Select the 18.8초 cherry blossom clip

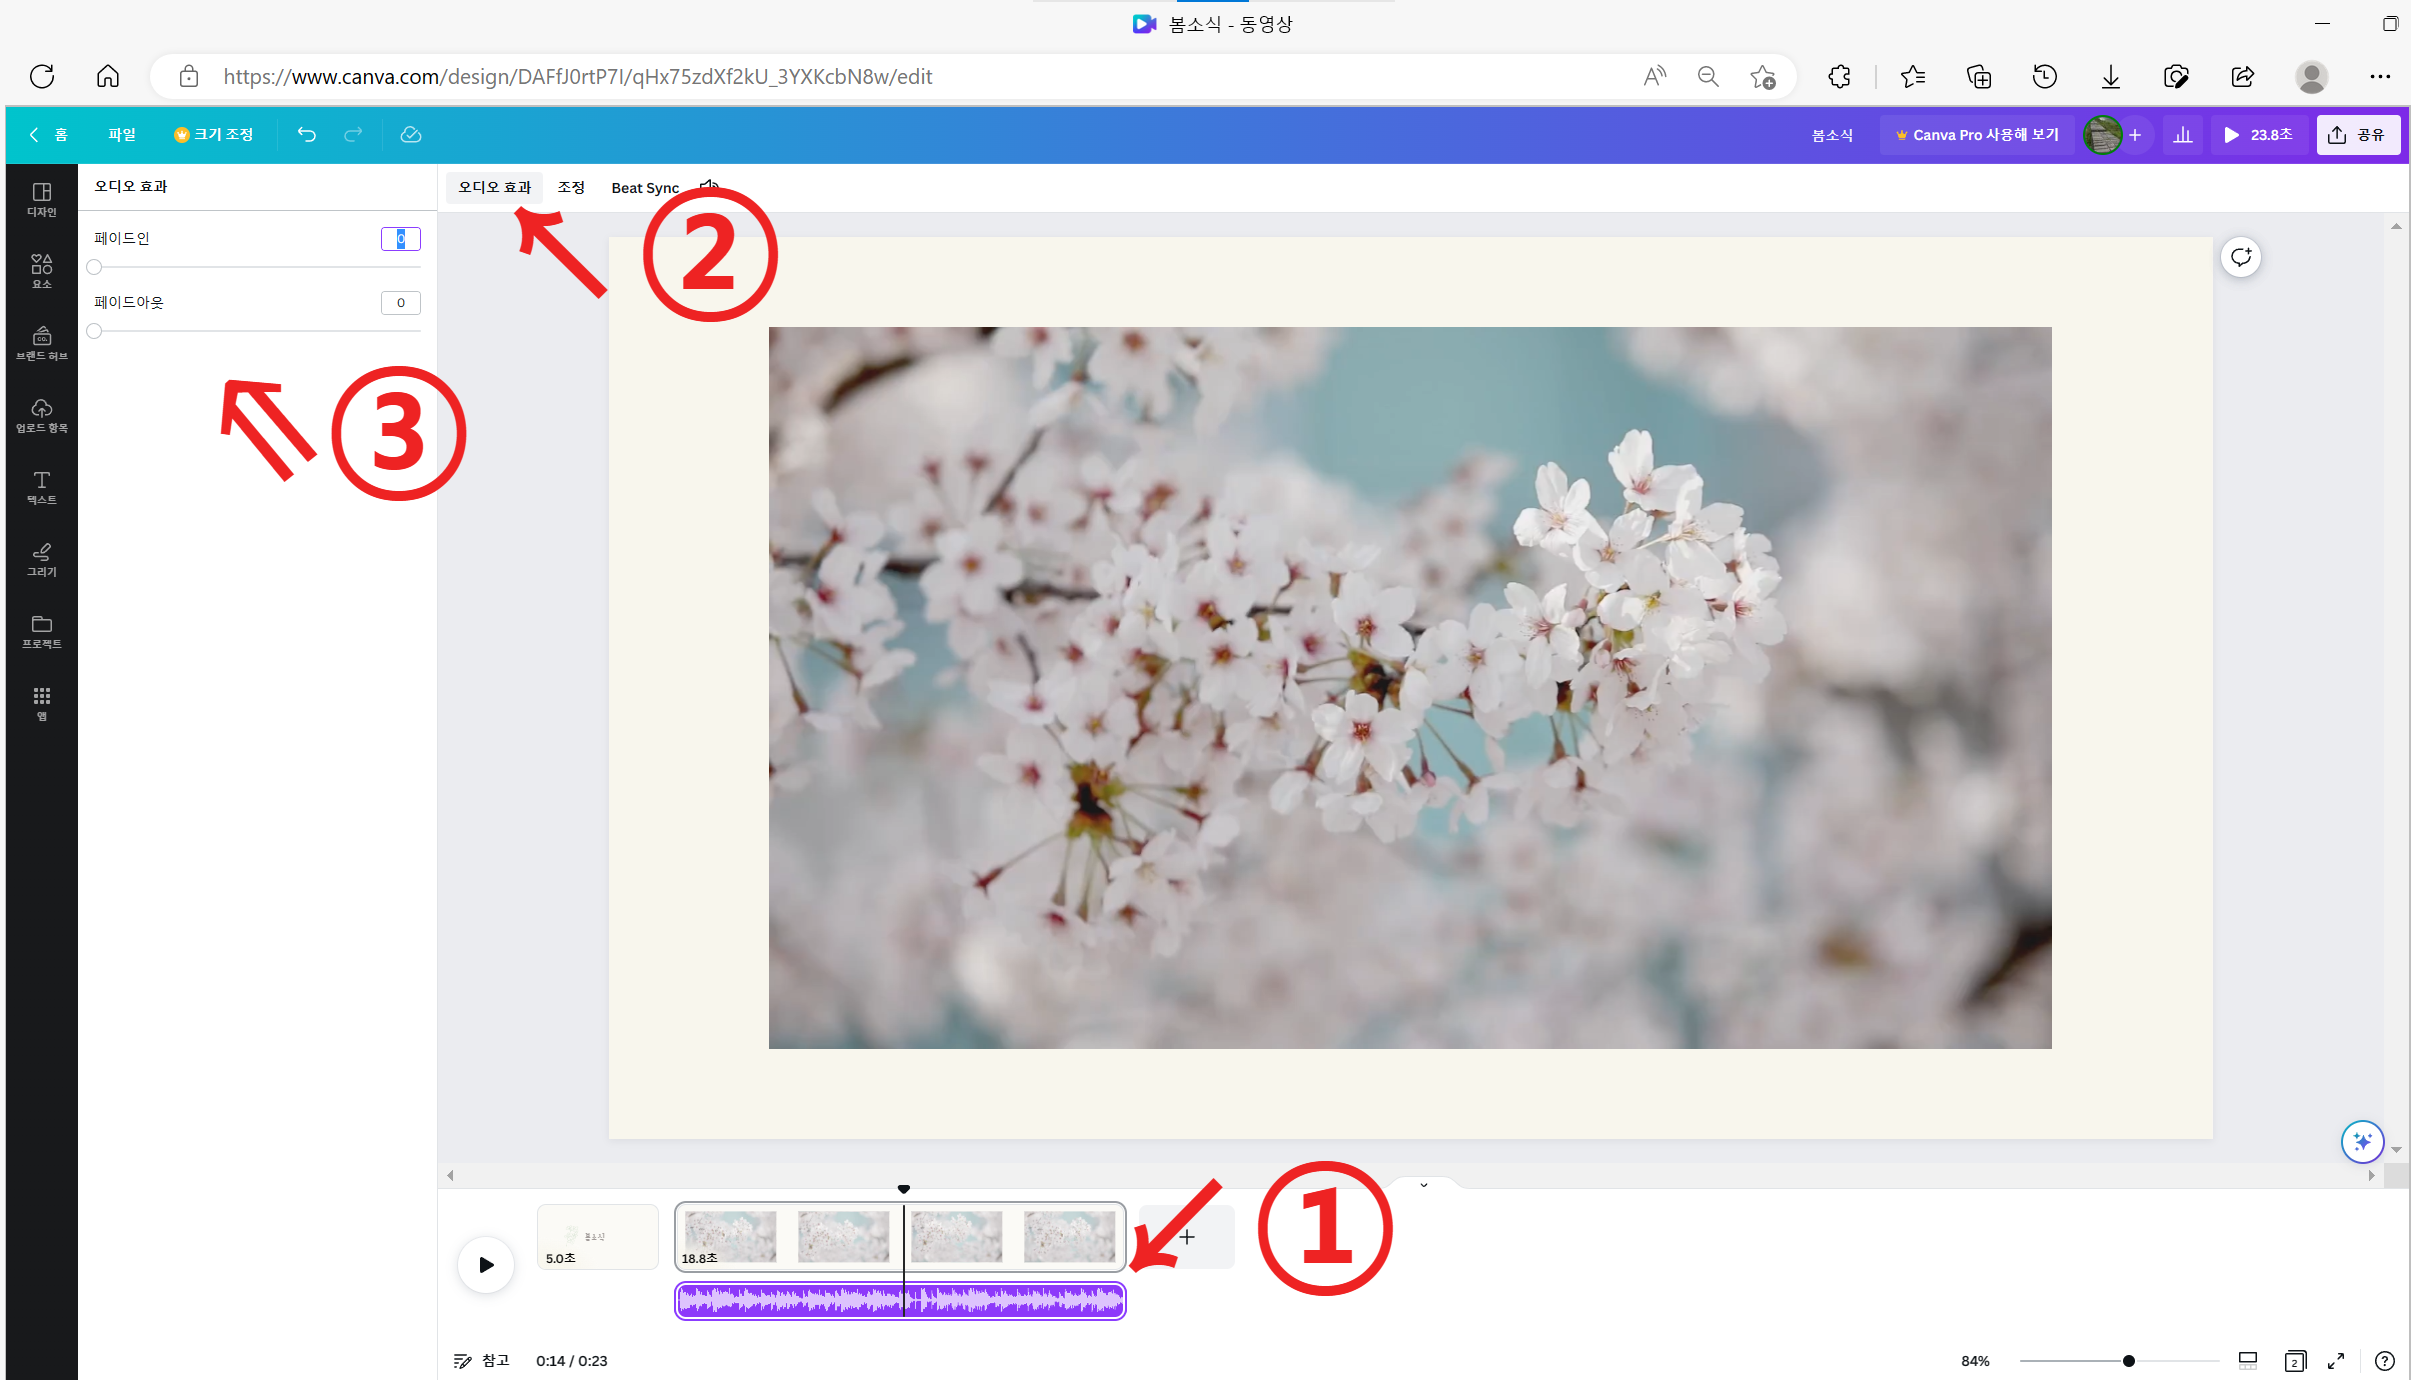pos(900,1237)
